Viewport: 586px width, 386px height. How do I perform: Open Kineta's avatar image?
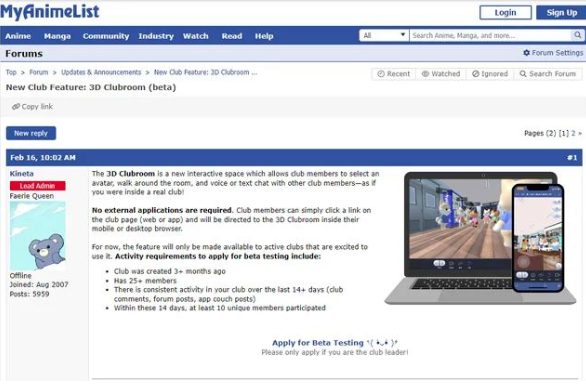tap(38, 236)
